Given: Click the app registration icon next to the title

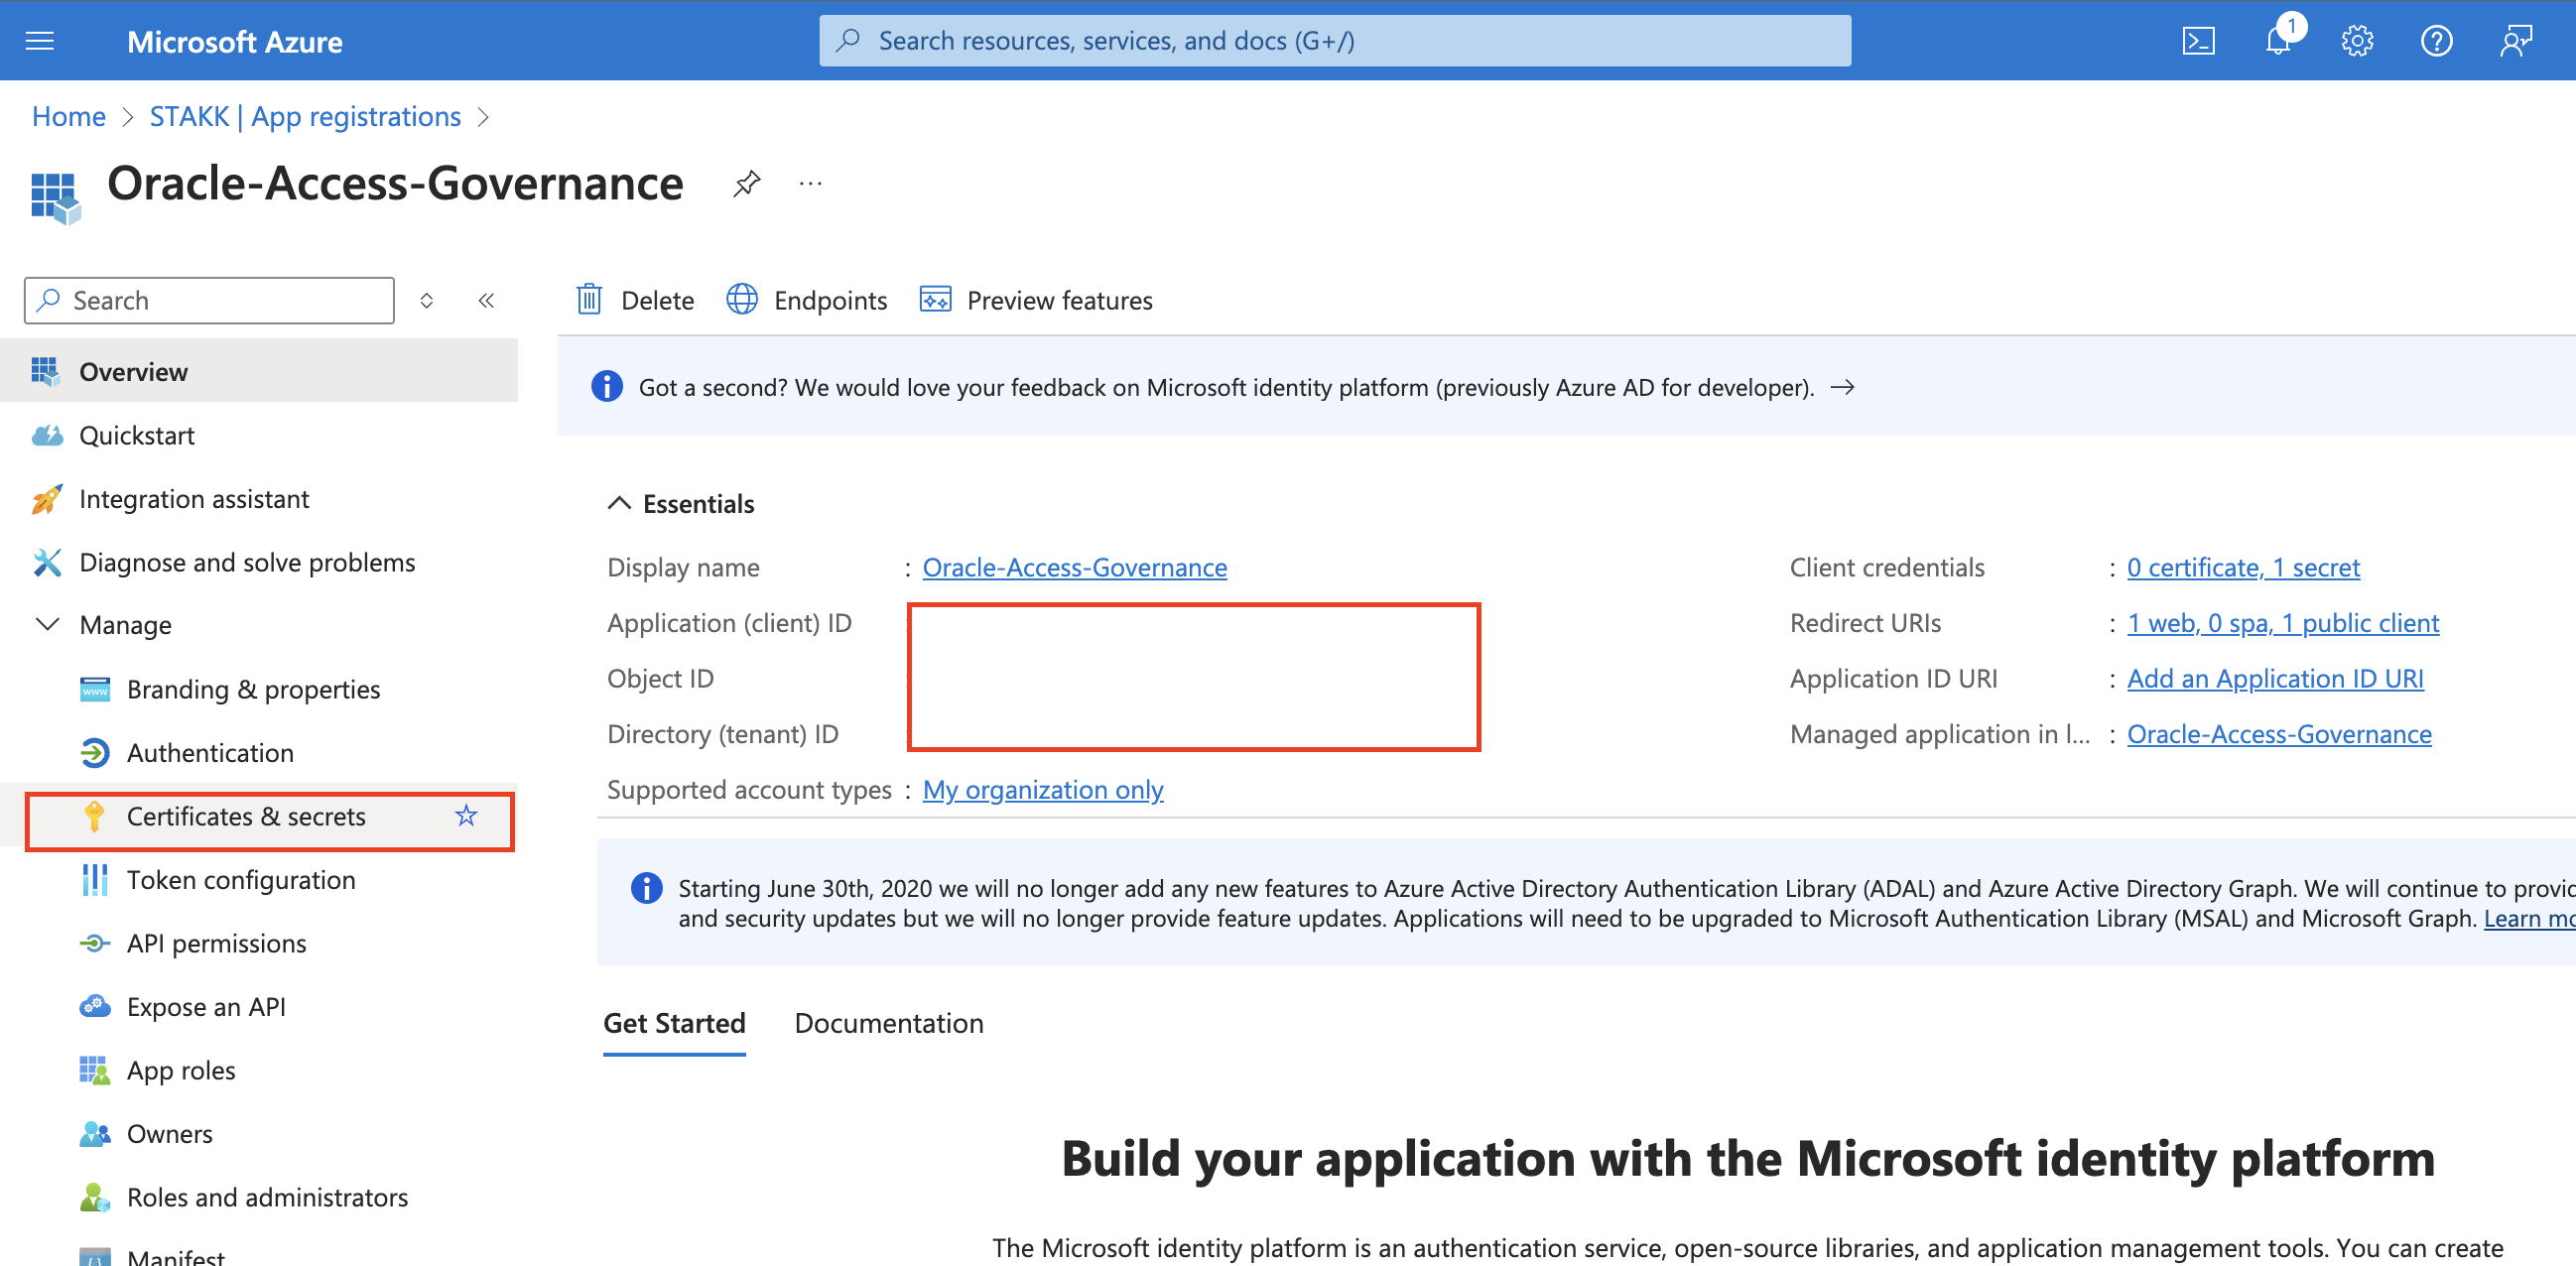Looking at the screenshot, I should (x=55, y=197).
